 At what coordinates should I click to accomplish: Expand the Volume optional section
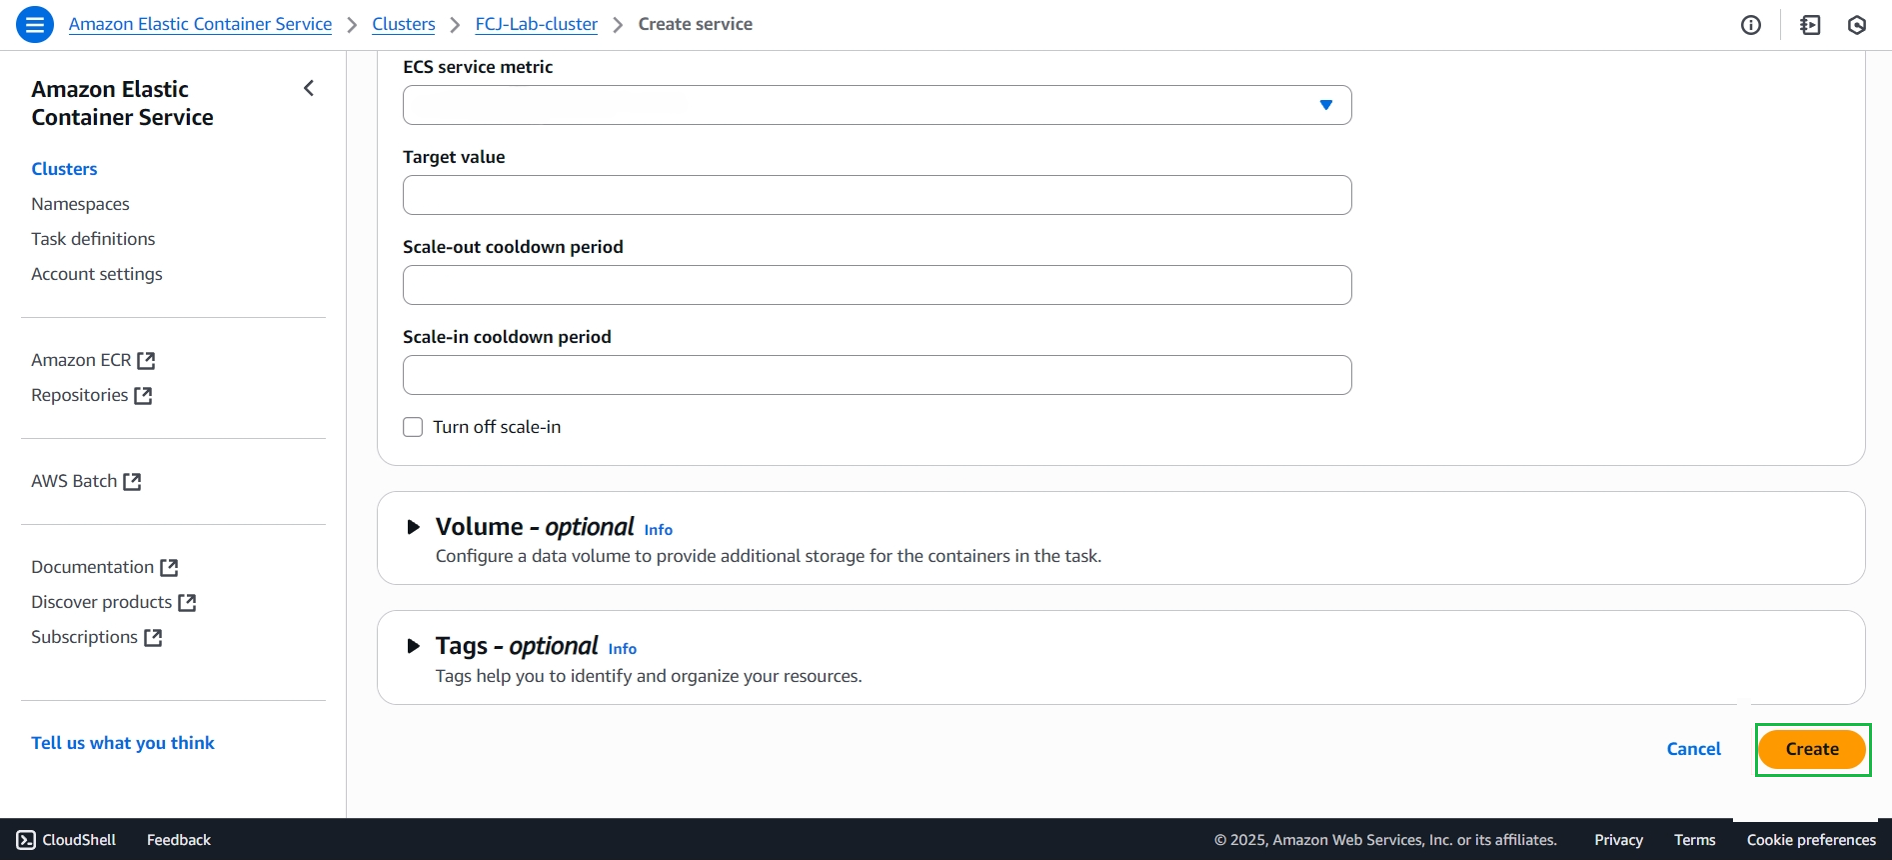pyautogui.click(x=413, y=527)
